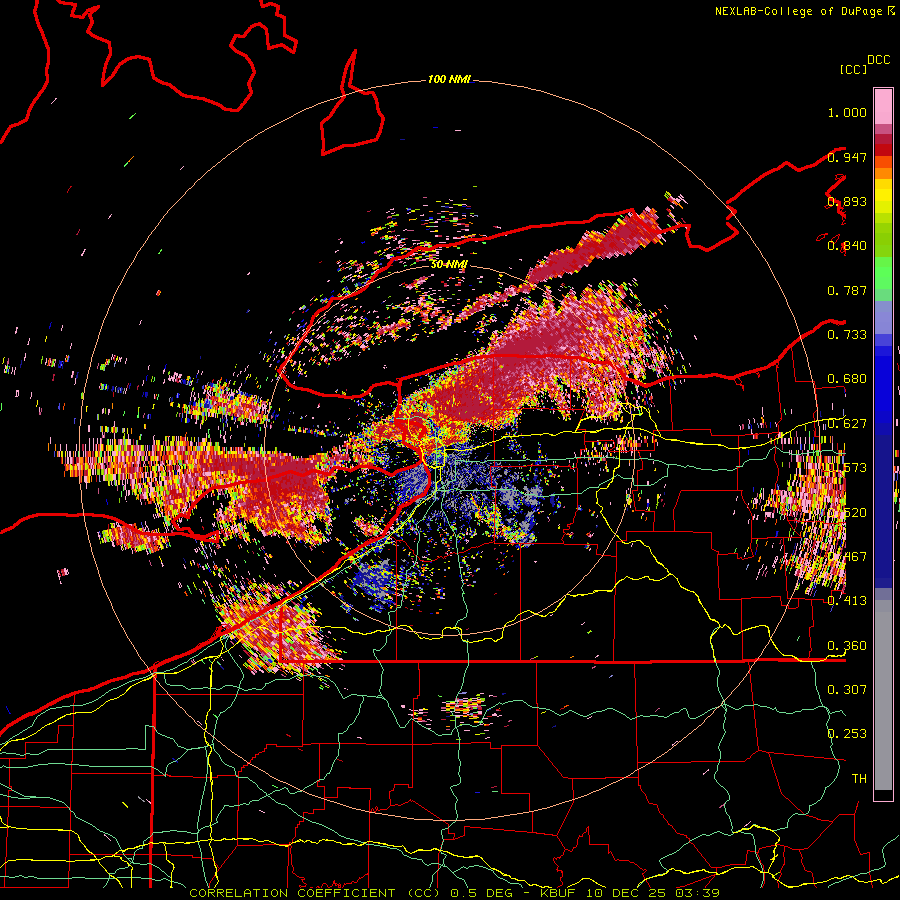Click the TH threshold label

click(x=859, y=778)
